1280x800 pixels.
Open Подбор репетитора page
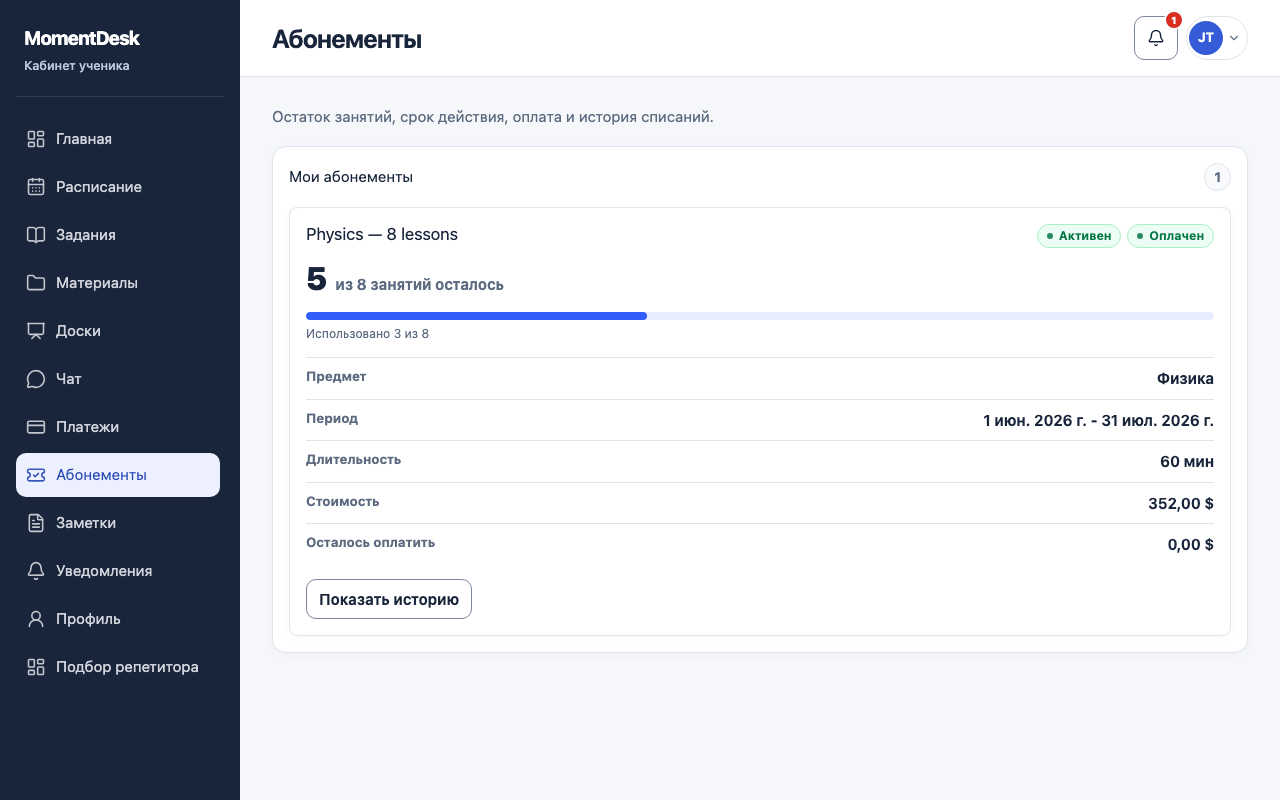pos(118,667)
